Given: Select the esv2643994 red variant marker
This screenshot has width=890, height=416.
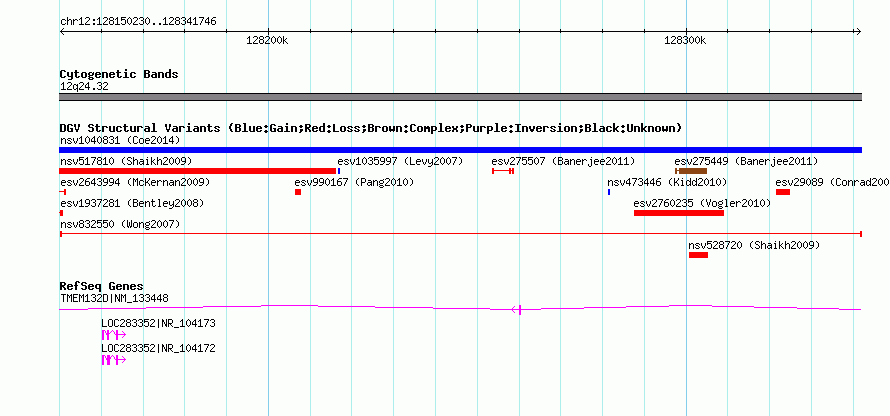Looking at the screenshot, I should tap(63, 192).
